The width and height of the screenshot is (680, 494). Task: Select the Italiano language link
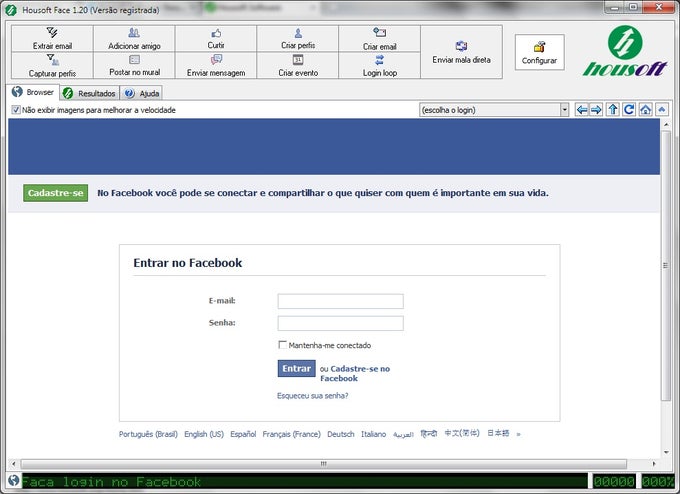pos(373,434)
